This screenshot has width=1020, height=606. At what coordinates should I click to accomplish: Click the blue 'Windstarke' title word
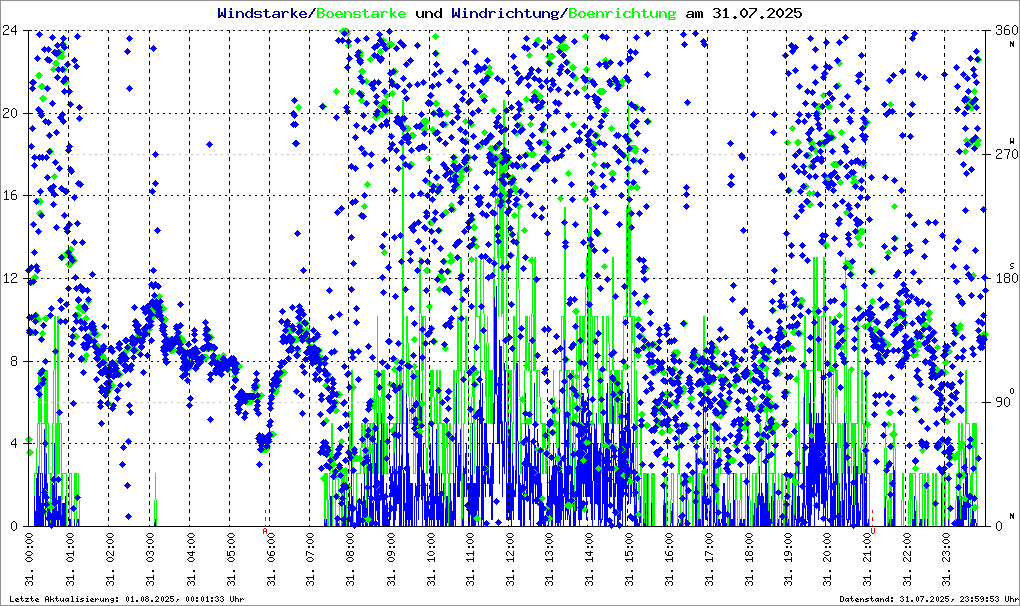263,13
